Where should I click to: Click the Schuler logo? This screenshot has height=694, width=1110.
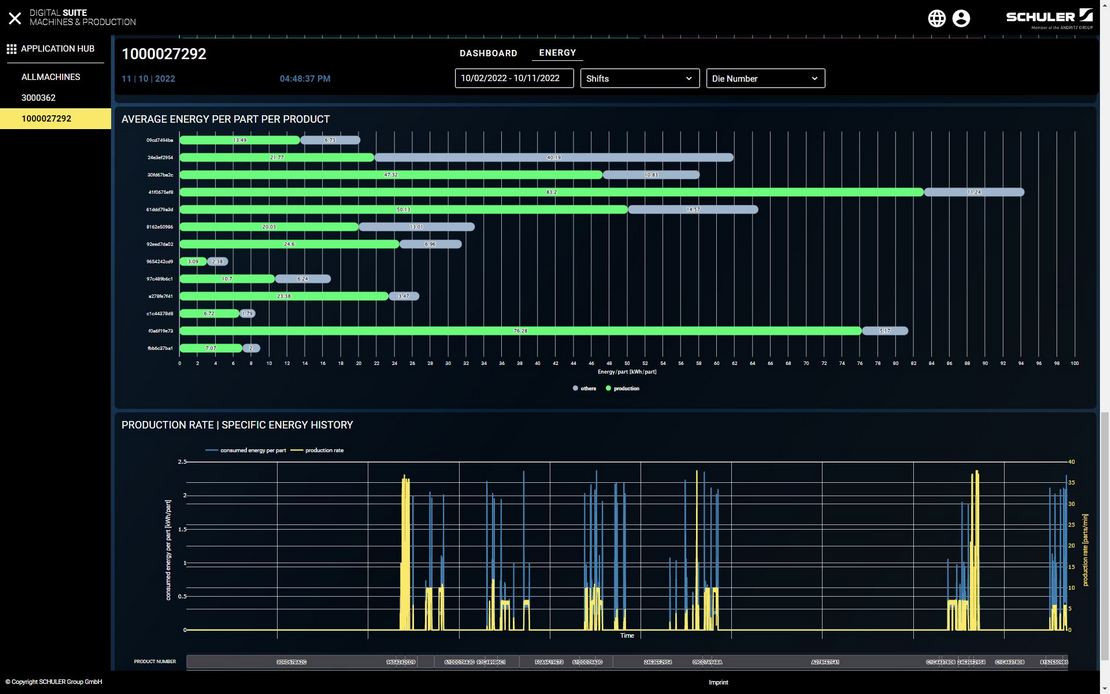(1049, 18)
